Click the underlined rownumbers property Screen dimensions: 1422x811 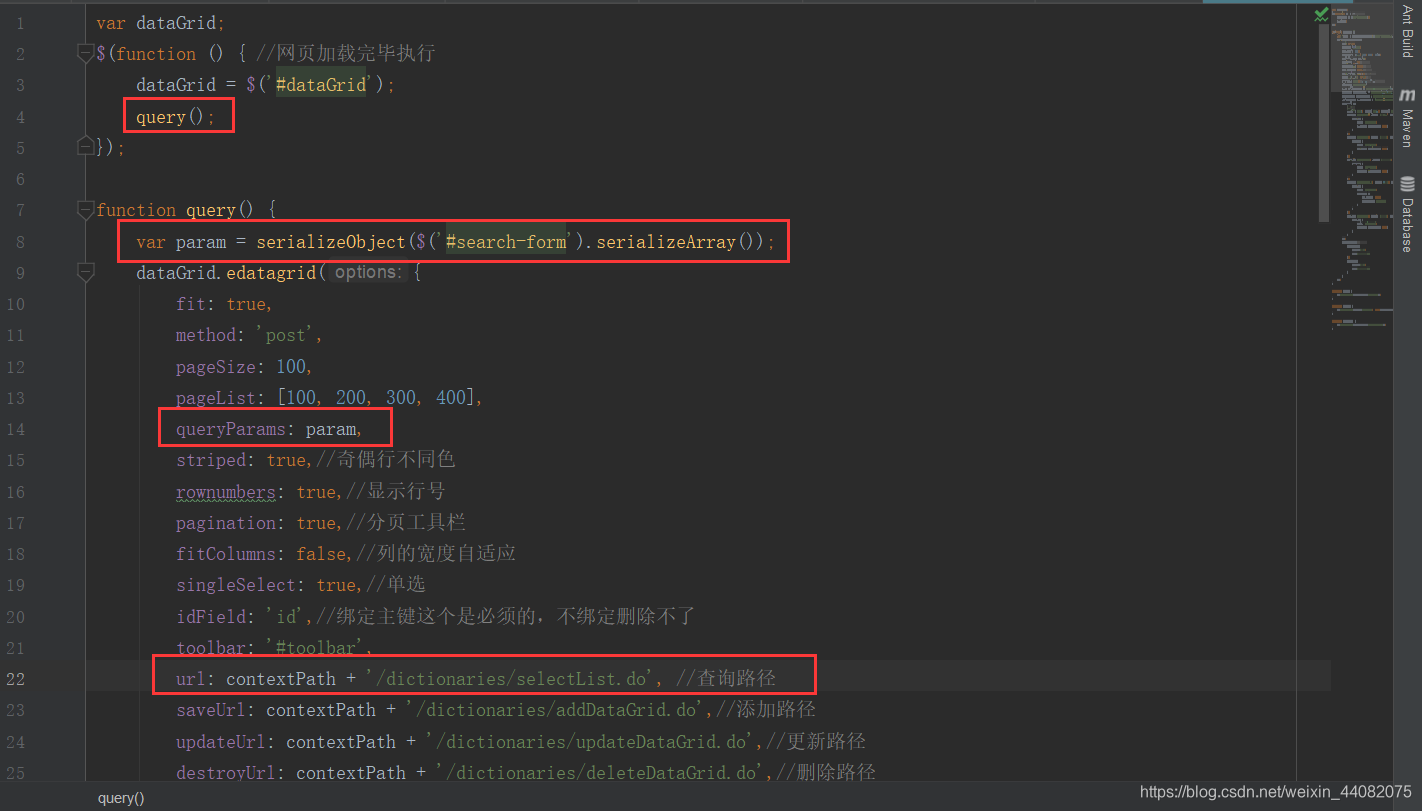(226, 492)
